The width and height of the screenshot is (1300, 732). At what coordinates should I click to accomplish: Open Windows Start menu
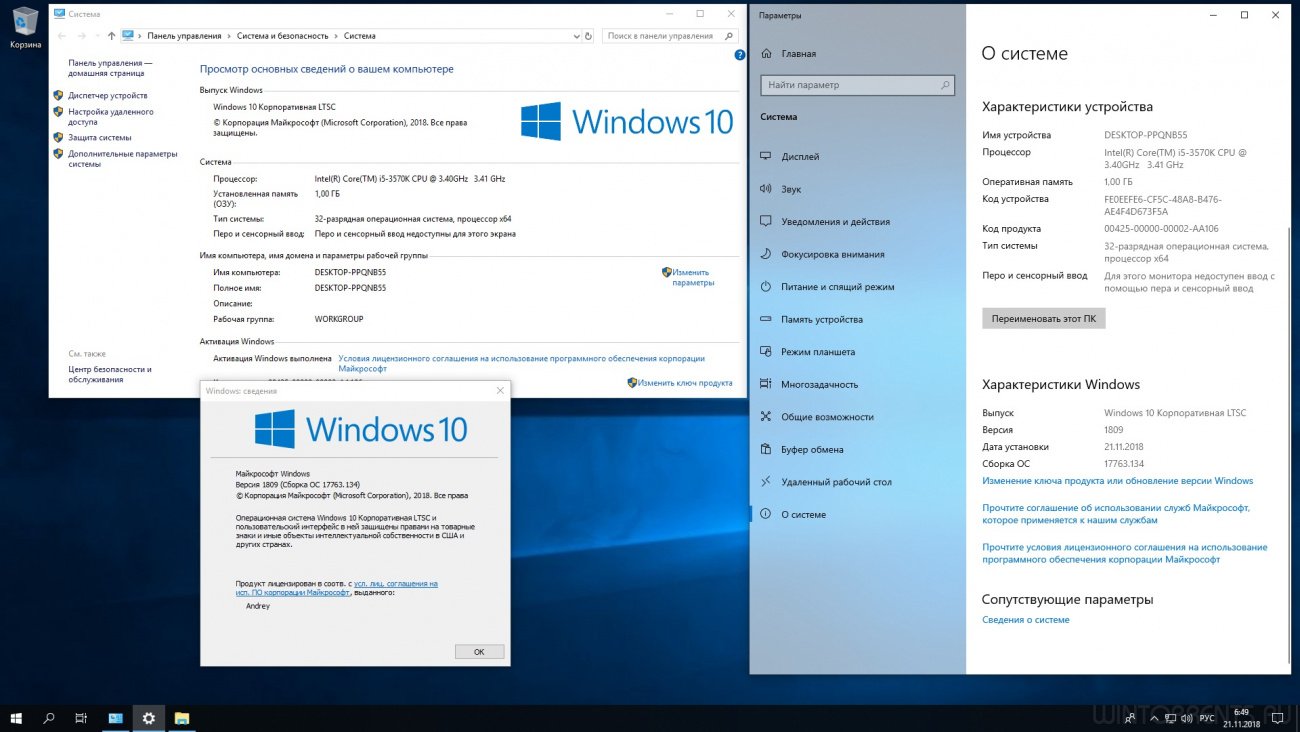pos(16,718)
